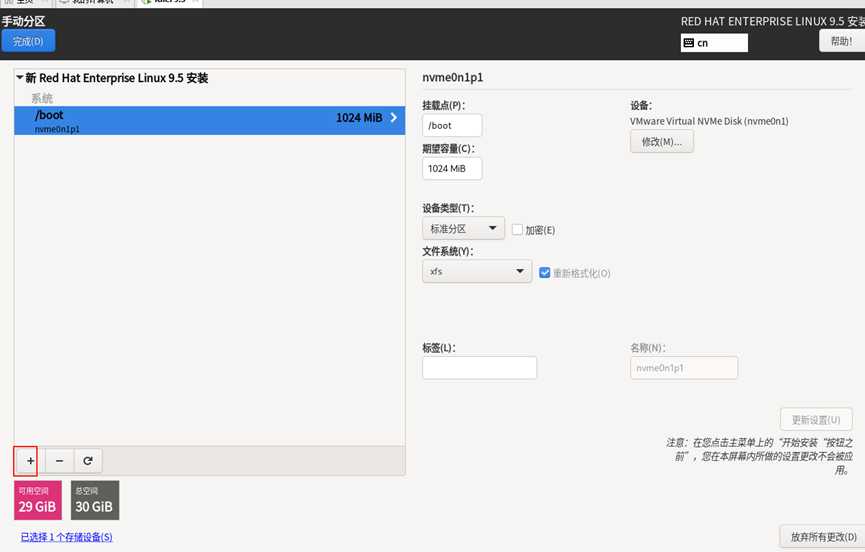Open the 设备类型 标准分区 dropdown

pyautogui.click(x=463, y=228)
